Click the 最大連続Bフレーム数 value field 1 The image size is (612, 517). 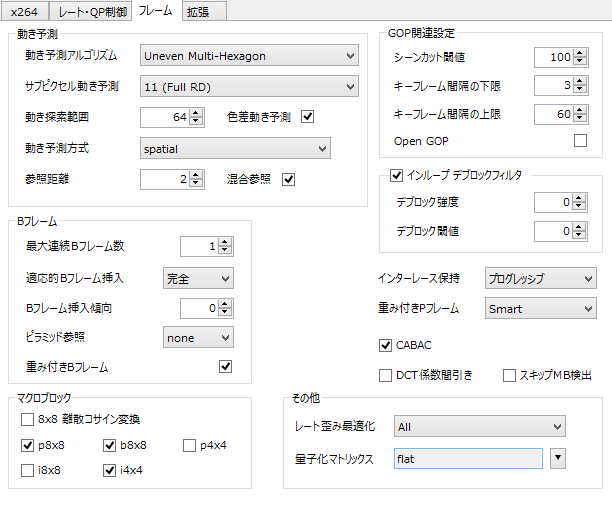click(199, 247)
